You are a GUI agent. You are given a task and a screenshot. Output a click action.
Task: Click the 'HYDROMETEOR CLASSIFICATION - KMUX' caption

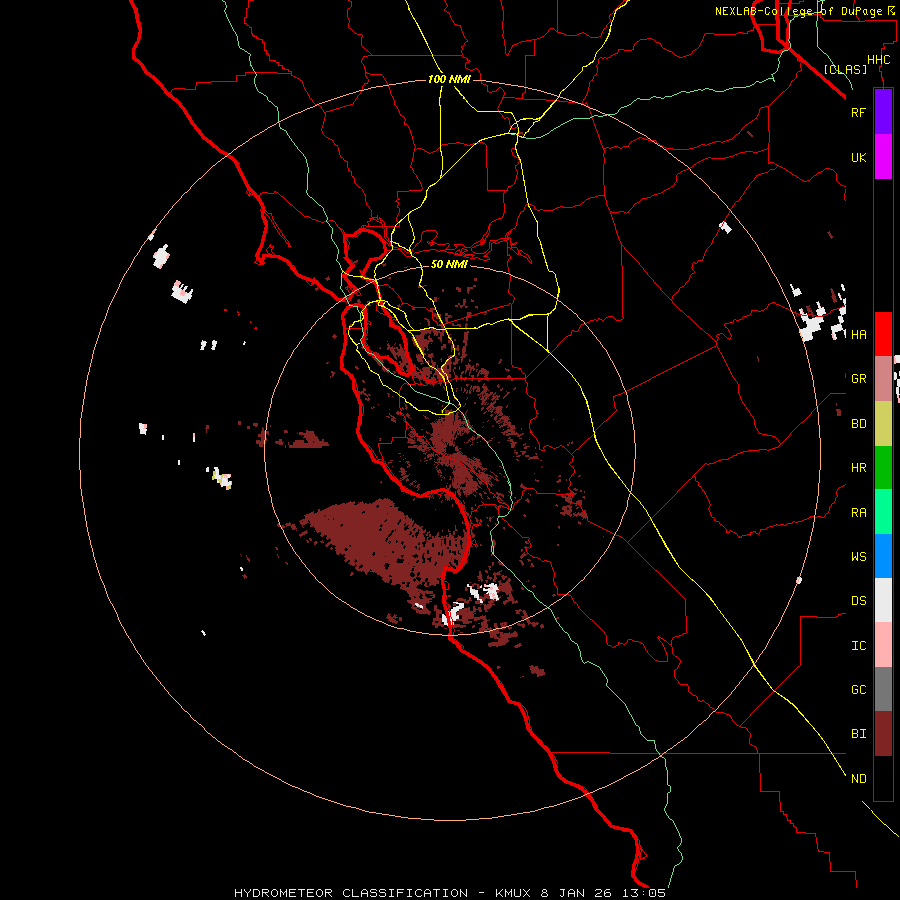(x=385, y=893)
